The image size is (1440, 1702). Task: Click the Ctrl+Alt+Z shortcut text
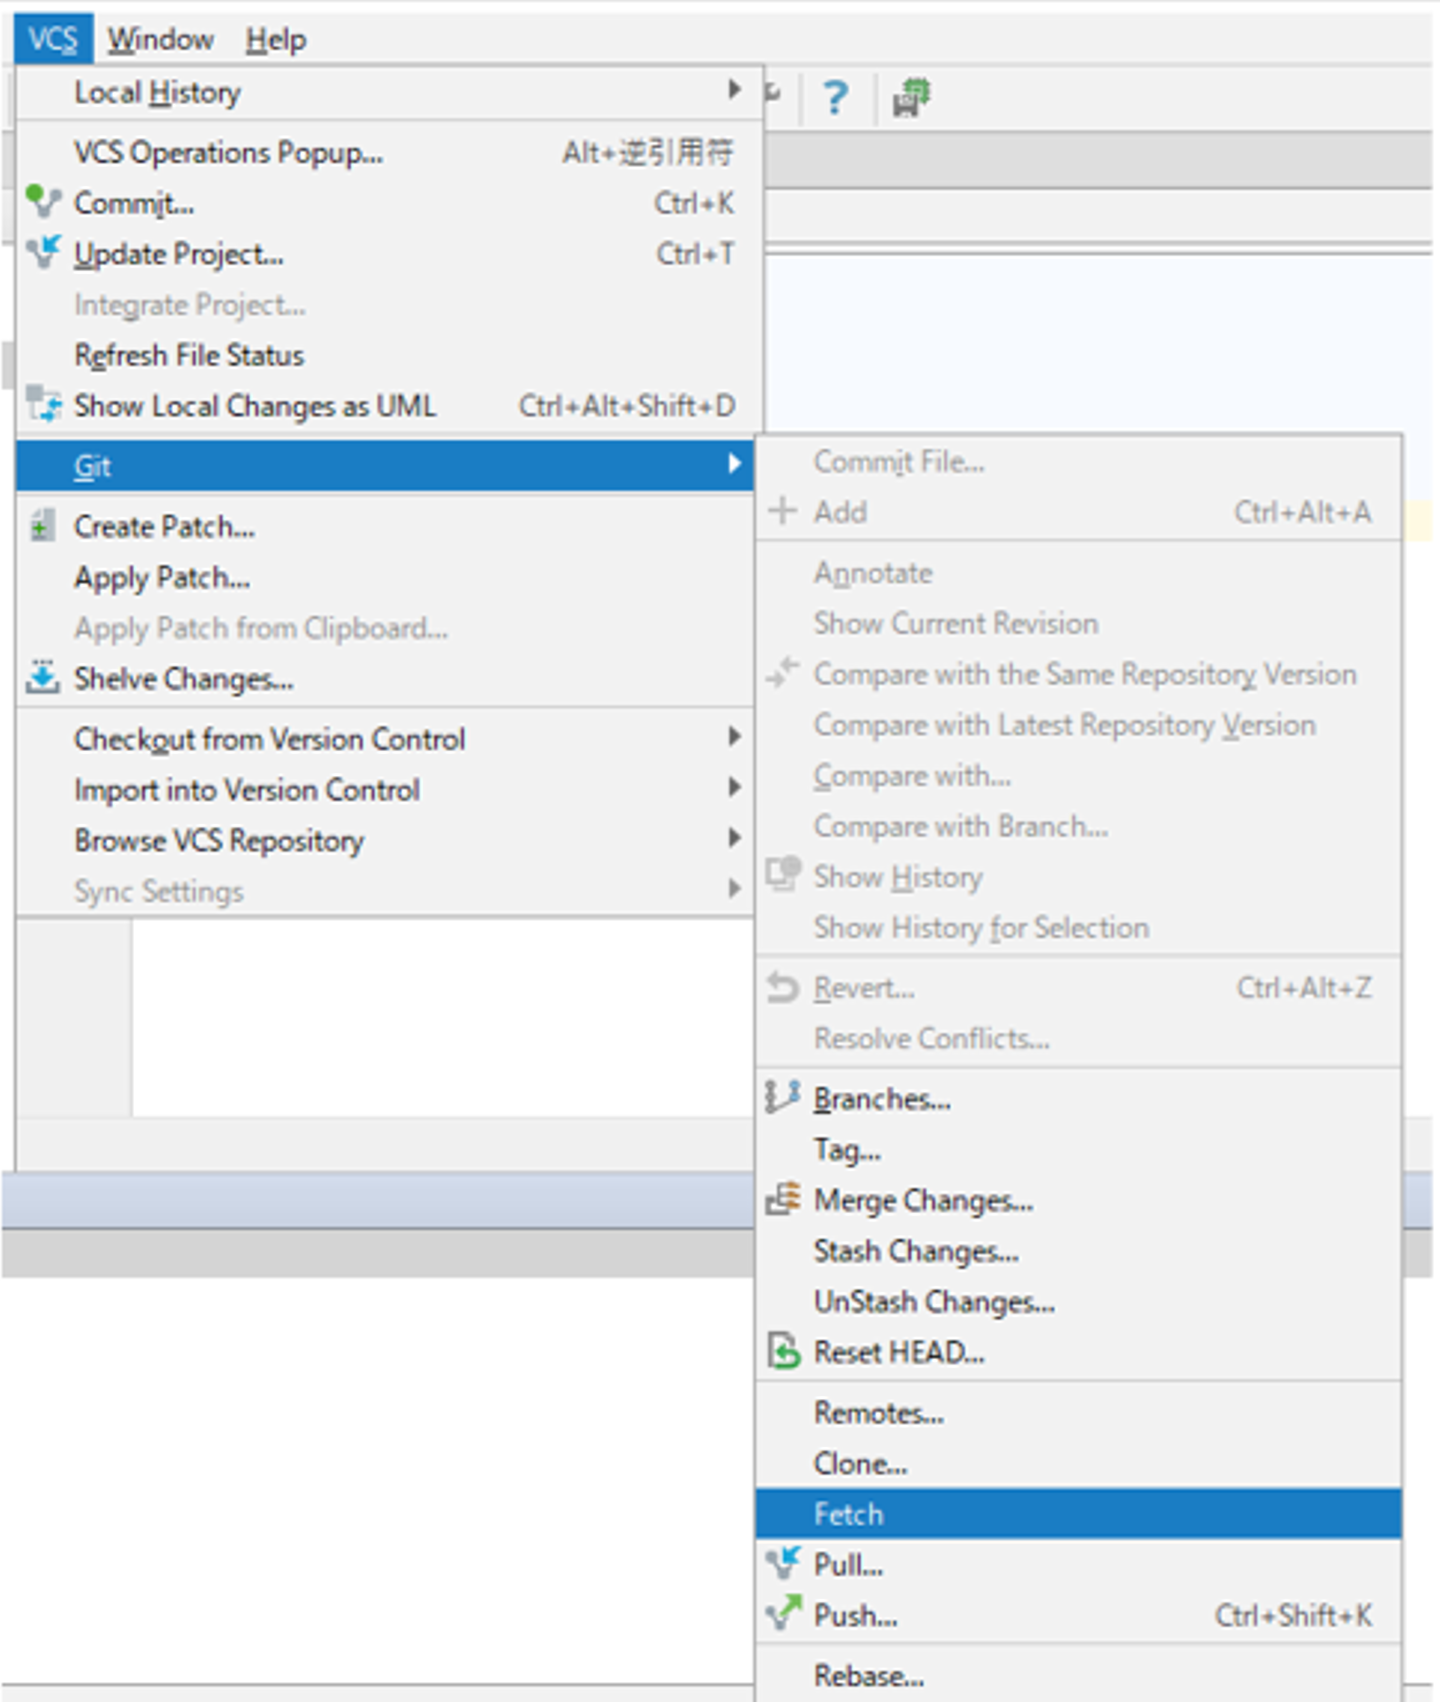(x=1304, y=988)
